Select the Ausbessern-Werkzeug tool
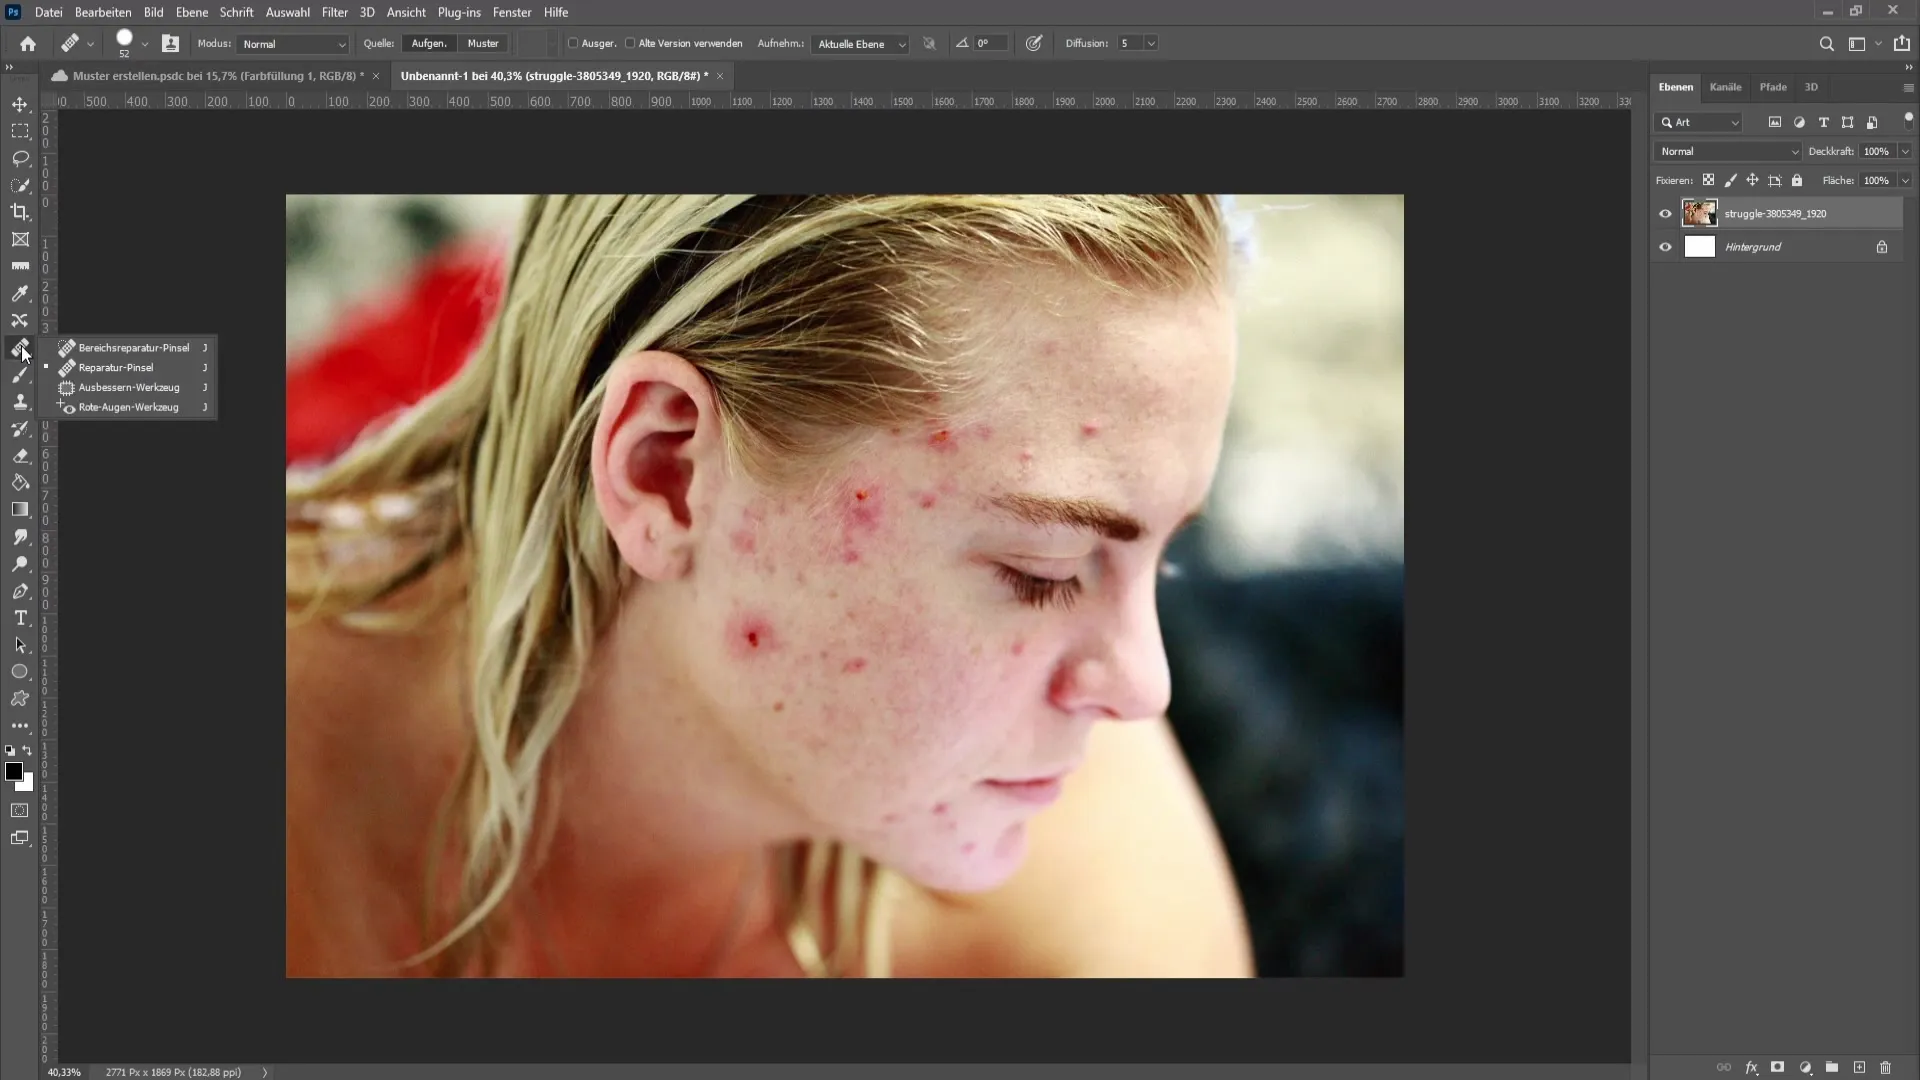Image resolution: width=1920 pixels, height=1080 pixels. tap(128, 386)
